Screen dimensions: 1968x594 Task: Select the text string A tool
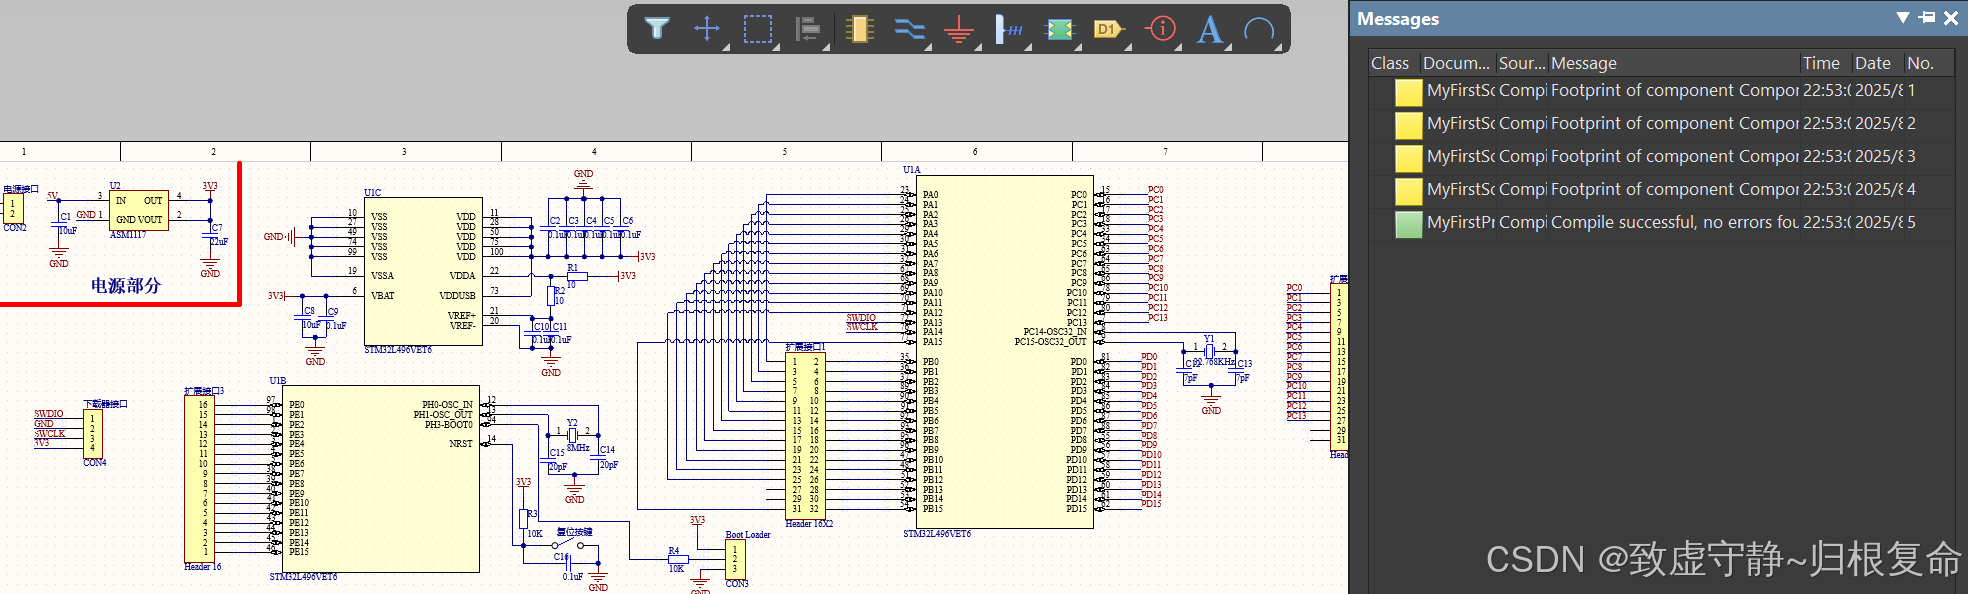1210,30
